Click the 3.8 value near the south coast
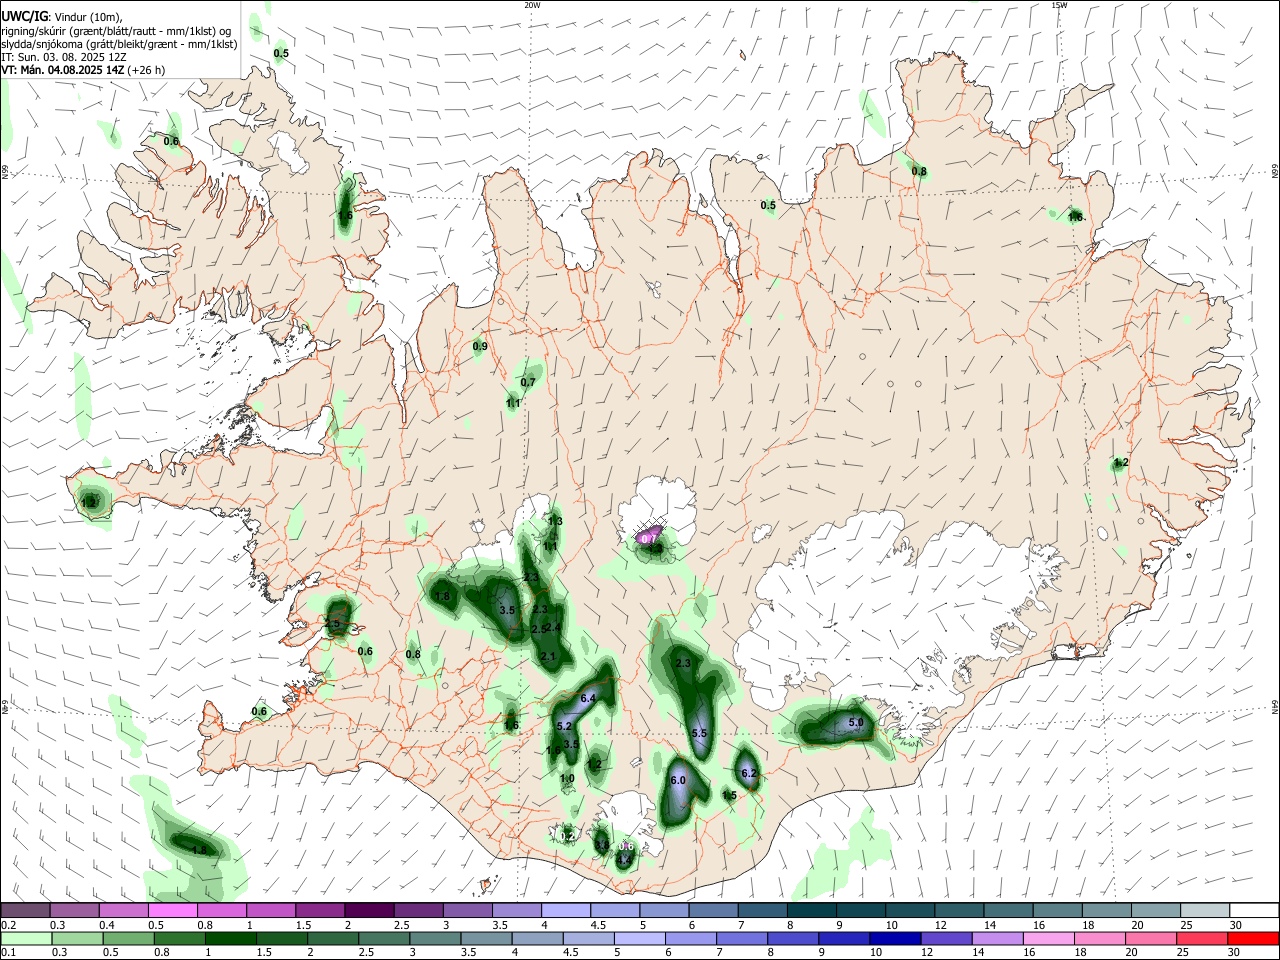This screenshot has height=960, width=1280. pyautogui.click(x=602, y=845)
